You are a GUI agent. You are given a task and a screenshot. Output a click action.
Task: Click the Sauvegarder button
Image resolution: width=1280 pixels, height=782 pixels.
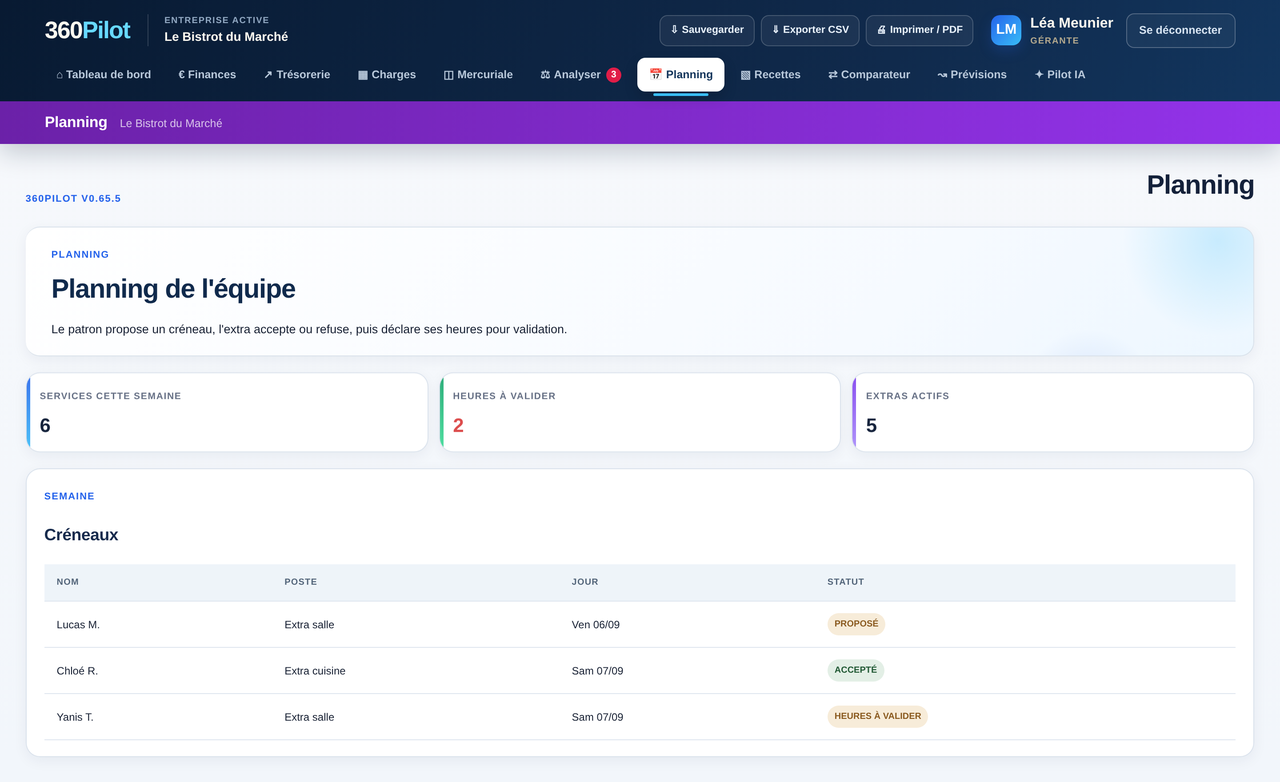pos(707,30)
